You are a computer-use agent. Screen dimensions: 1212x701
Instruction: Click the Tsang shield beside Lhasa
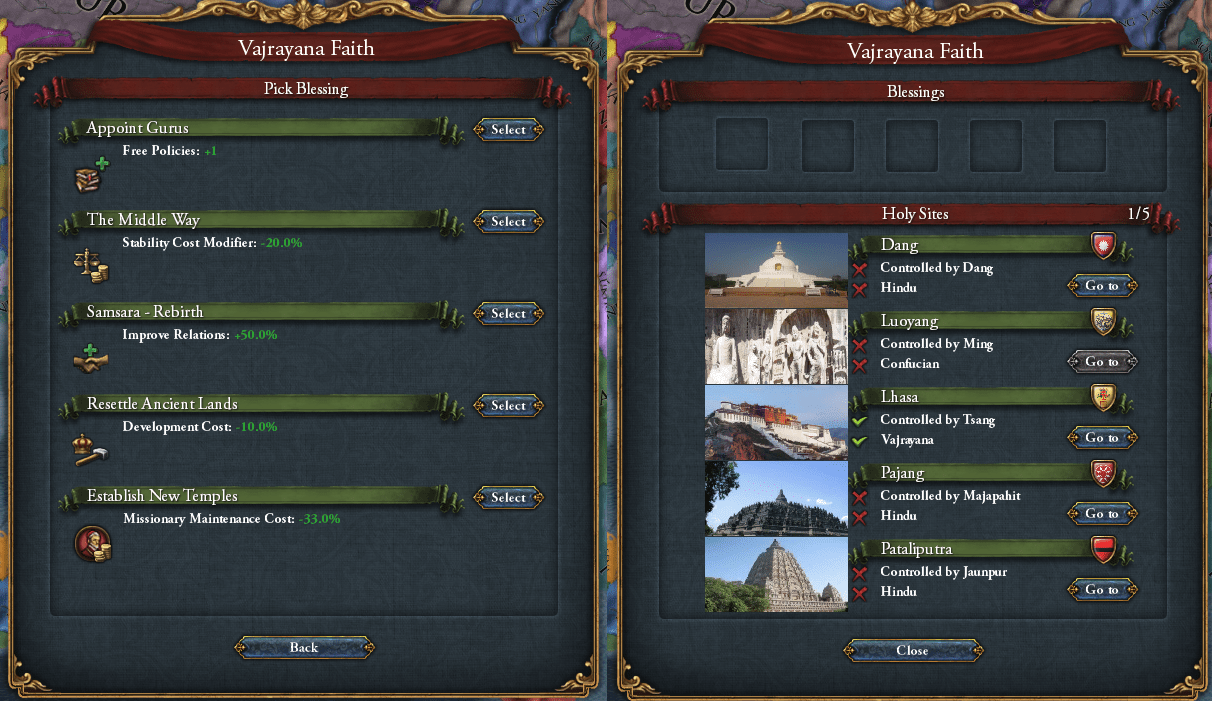[x=1103, y=395]
